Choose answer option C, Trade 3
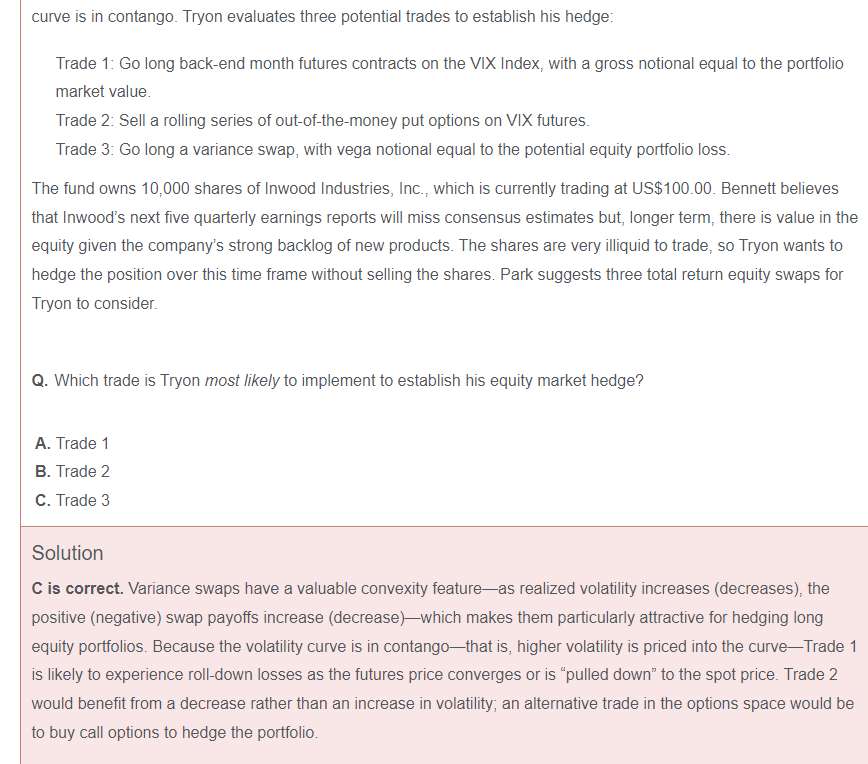Image resolution: width=868 pixels, height=764 pixels. point(72,500)
